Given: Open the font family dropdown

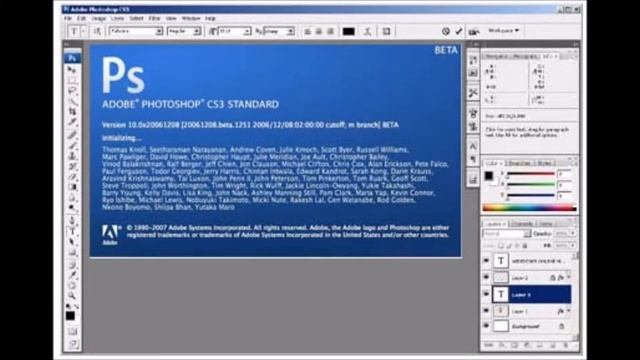Looking at the screenshot, I should pyautogui.click(x=159, y=31).
